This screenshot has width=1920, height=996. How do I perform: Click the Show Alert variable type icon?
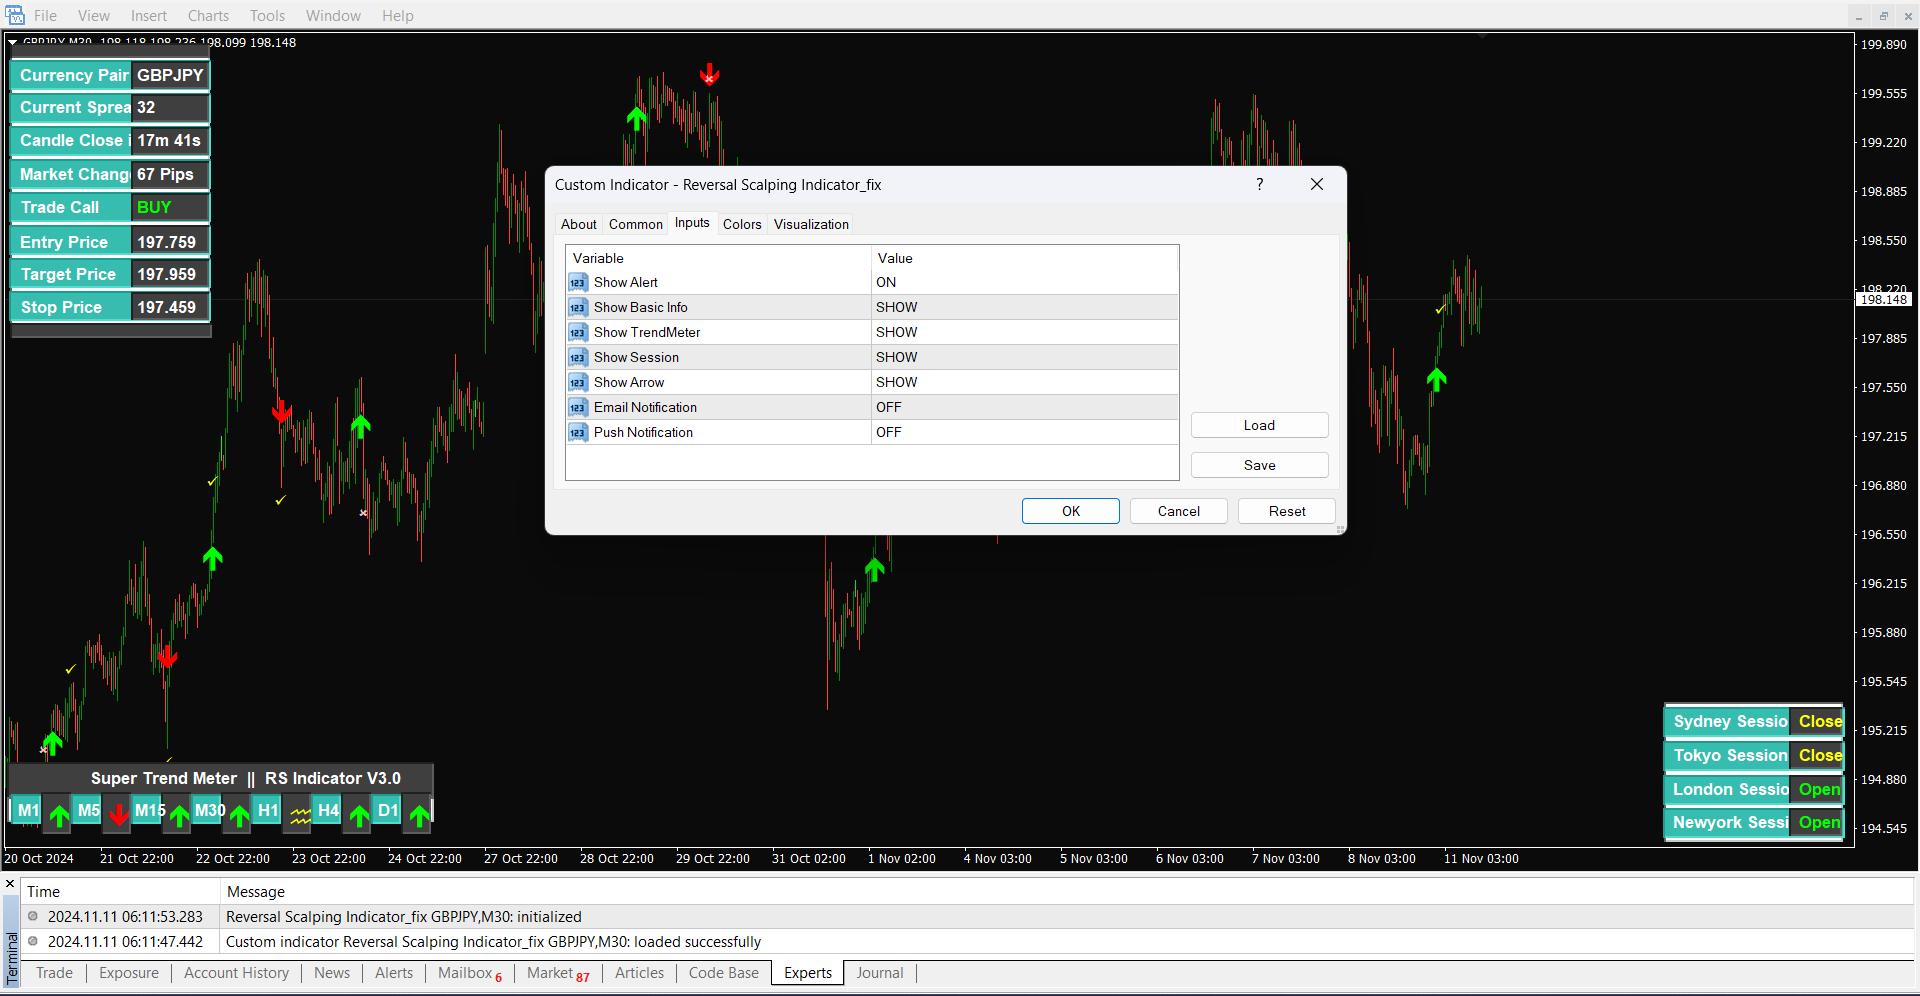pyautogui.click(x=578, y=283)
